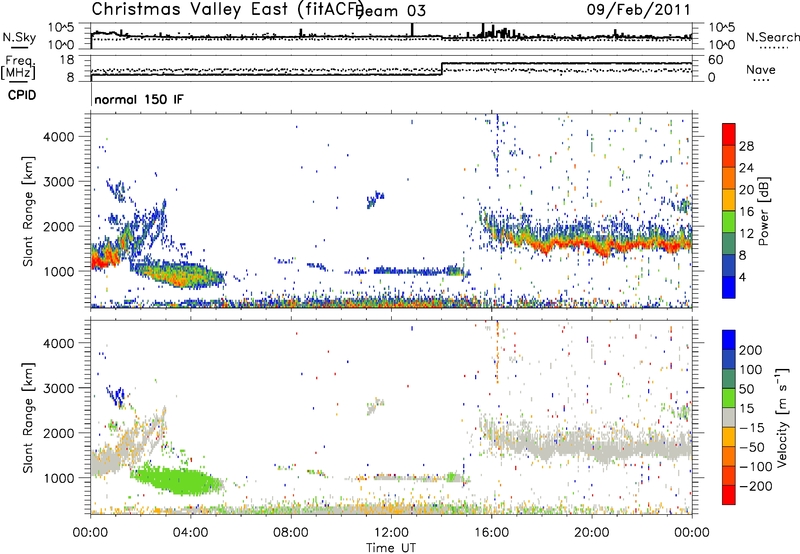Viewport: 800px width, 554px height.
Task: Click the 'Freq. [MHz]' axis label
Action: coord(18,67)
